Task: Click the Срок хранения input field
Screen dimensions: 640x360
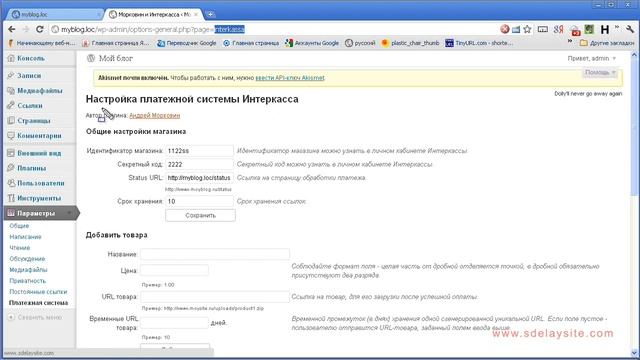Action: coord(200,201)
